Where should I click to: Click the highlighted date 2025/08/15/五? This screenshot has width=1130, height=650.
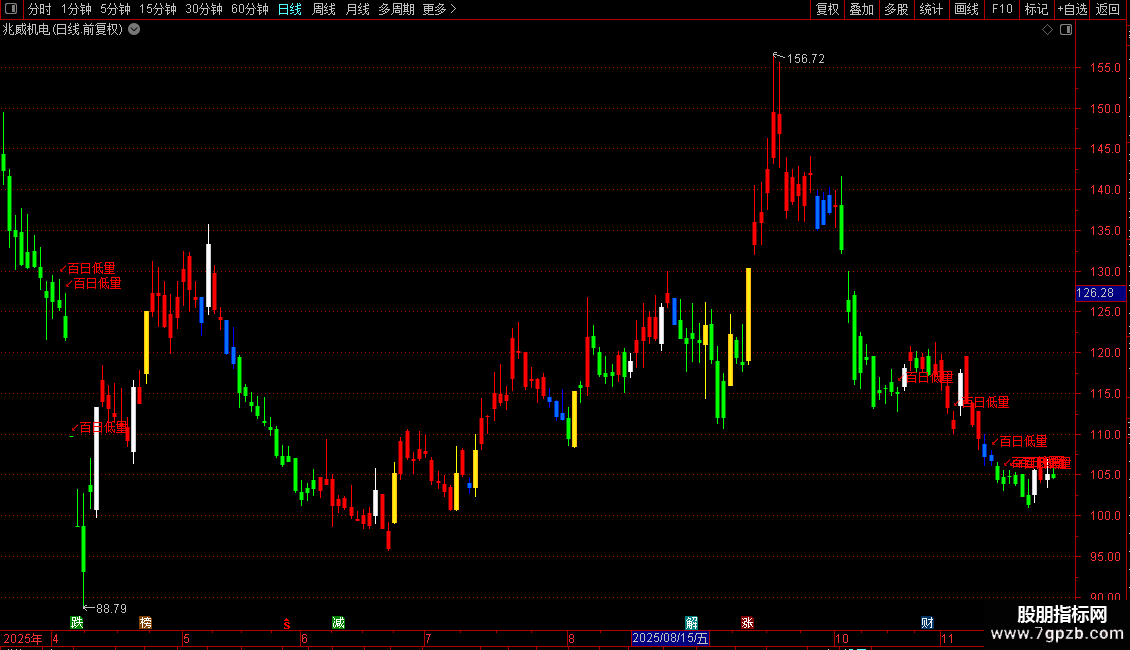[670, 638]
